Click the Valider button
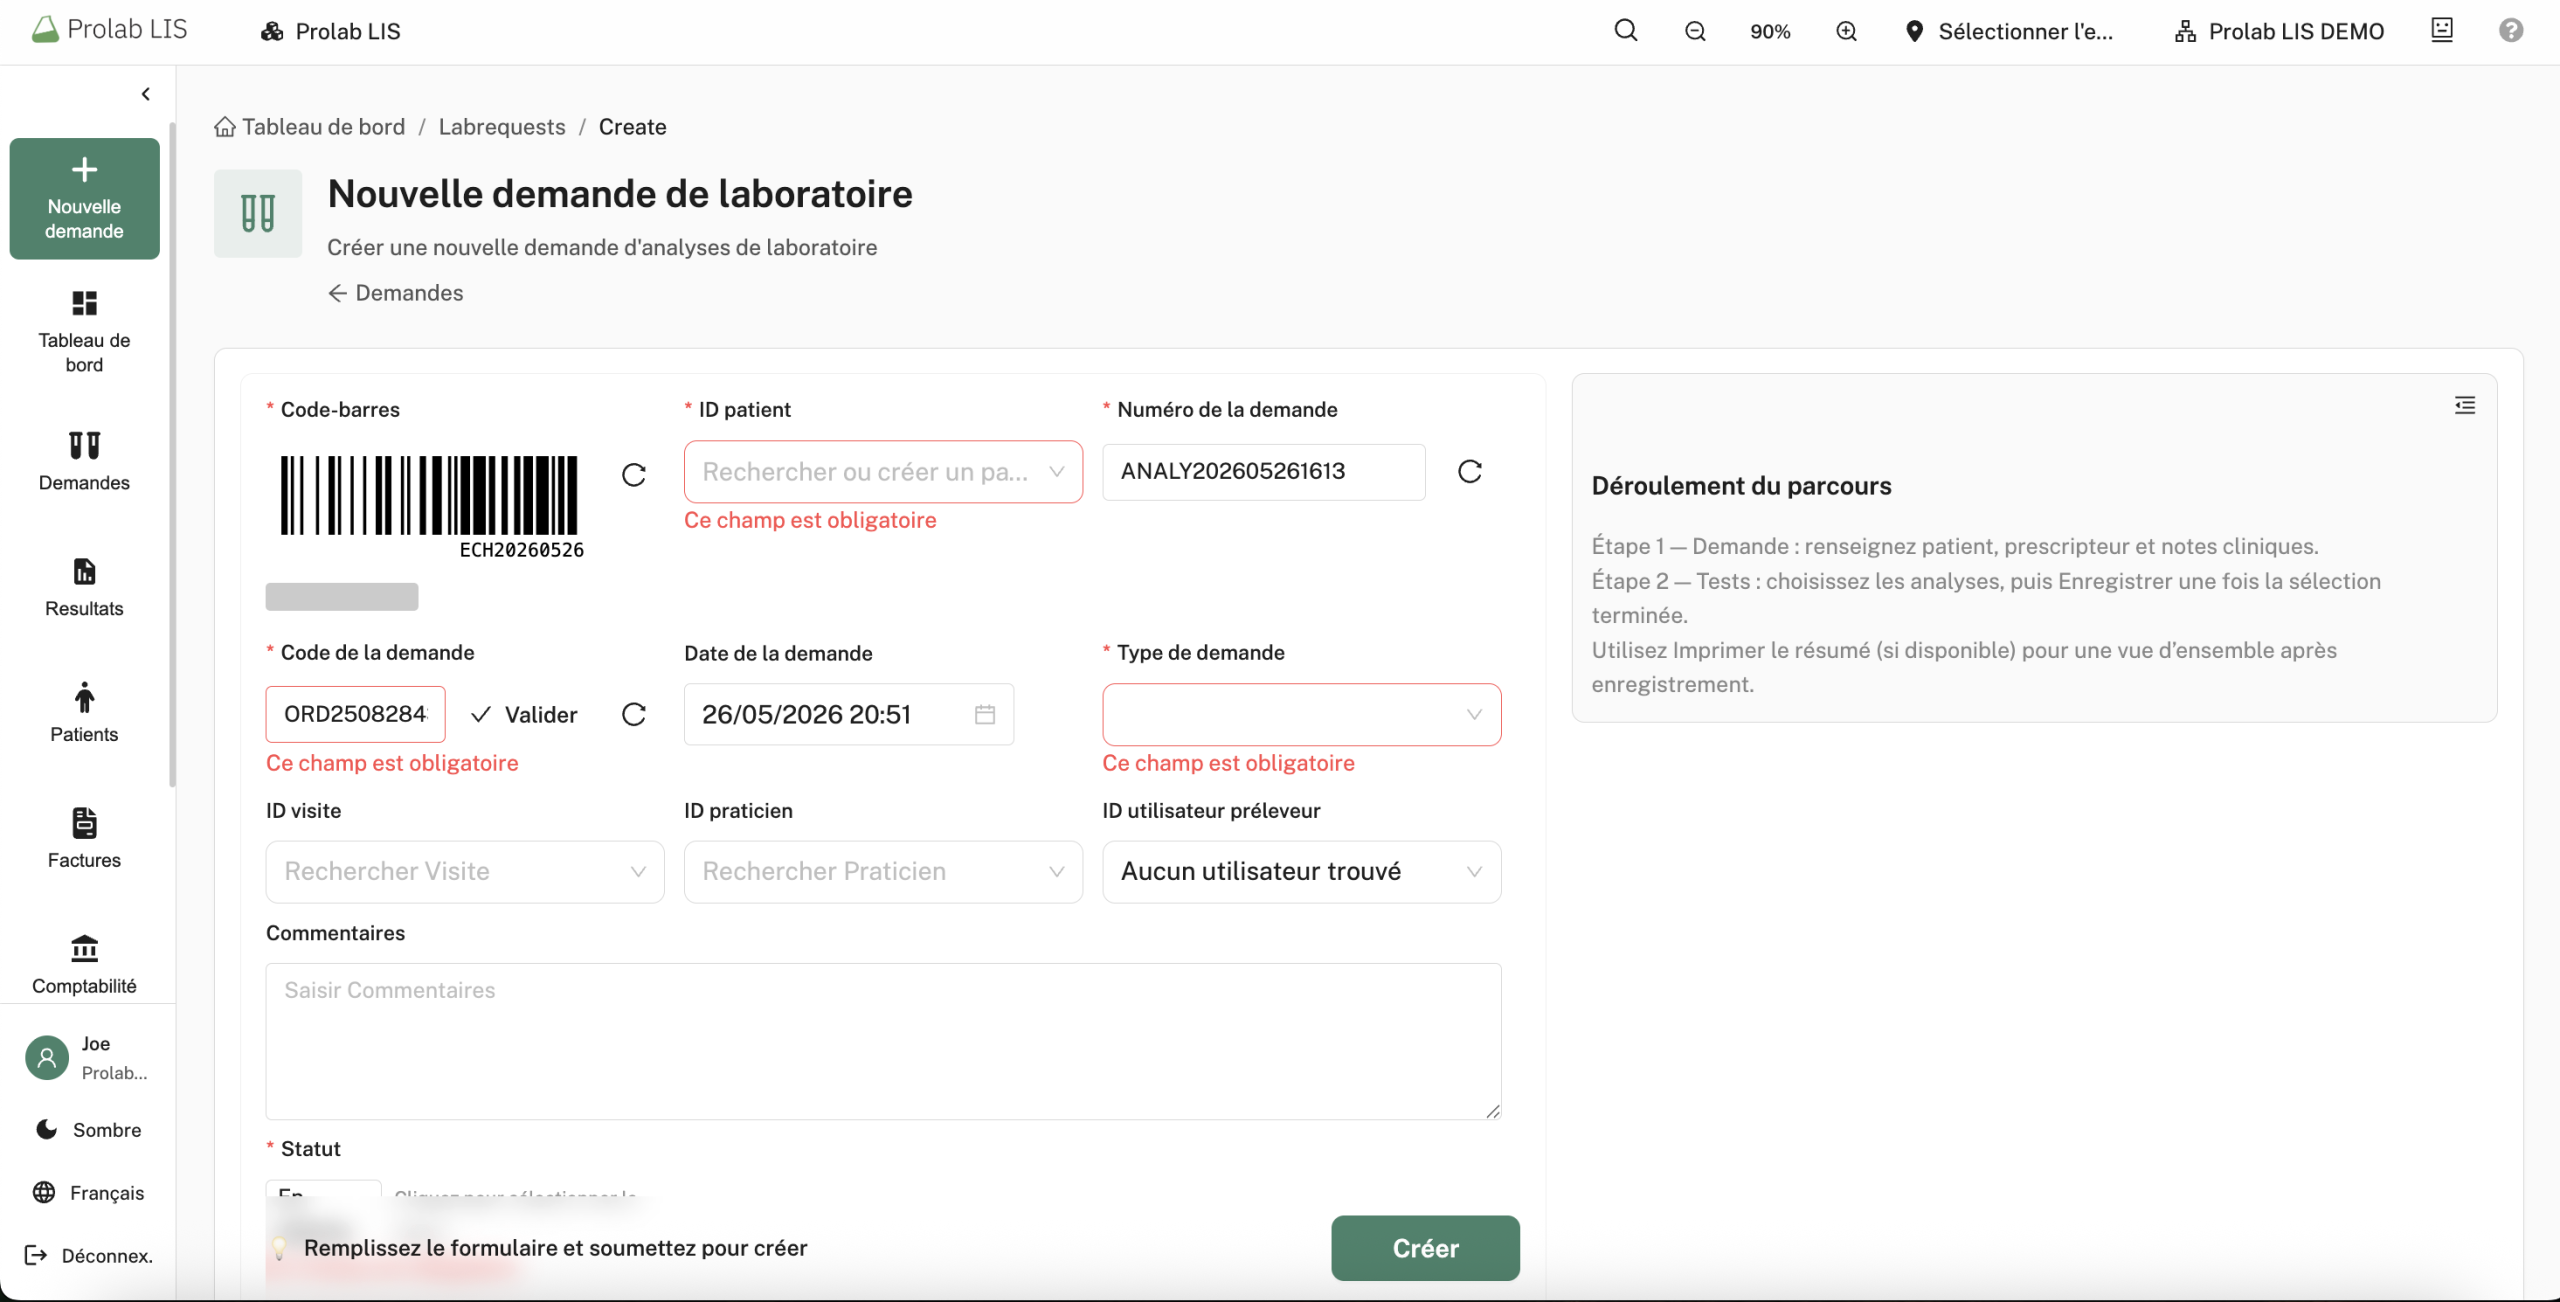The height and width of the screenshot is (1302, 2560). click(524, 714)
